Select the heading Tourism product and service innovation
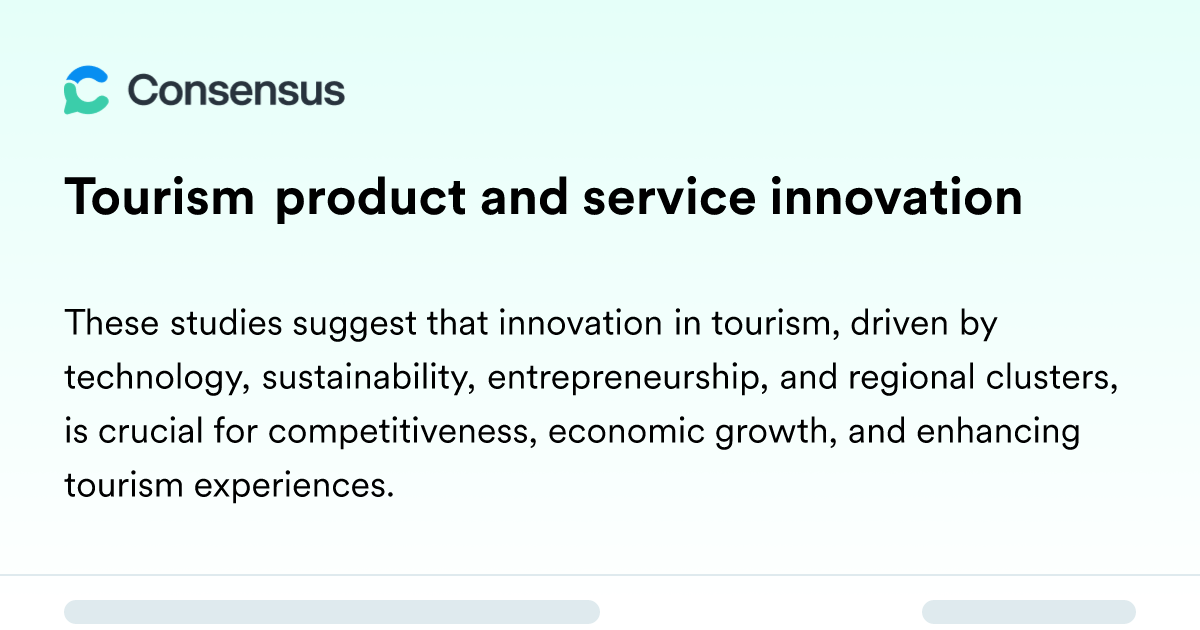 (544, 198)
